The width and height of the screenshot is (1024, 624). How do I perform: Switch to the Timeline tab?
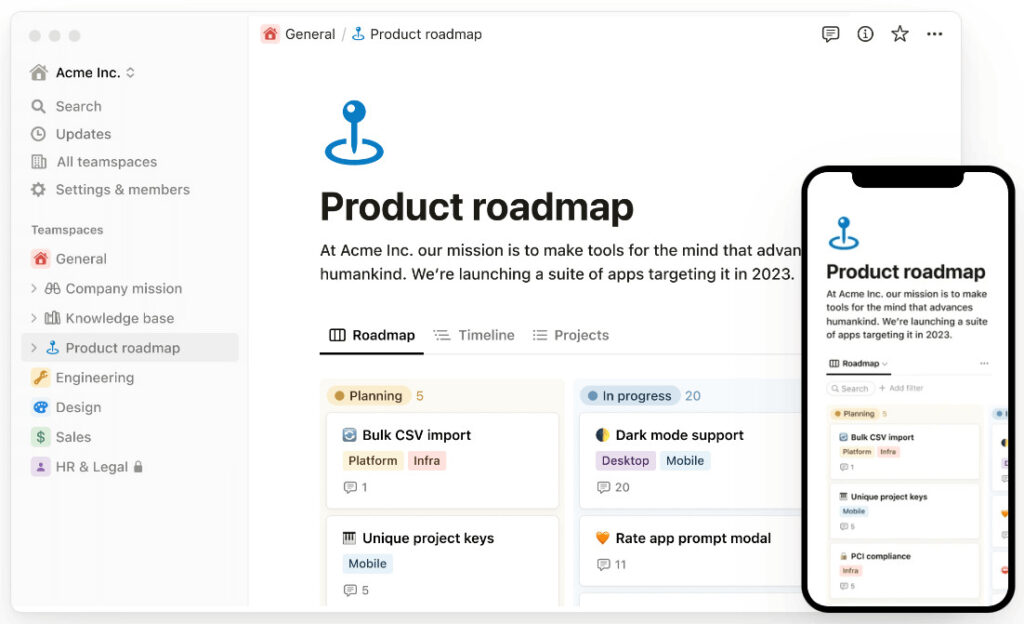point(474,336)
